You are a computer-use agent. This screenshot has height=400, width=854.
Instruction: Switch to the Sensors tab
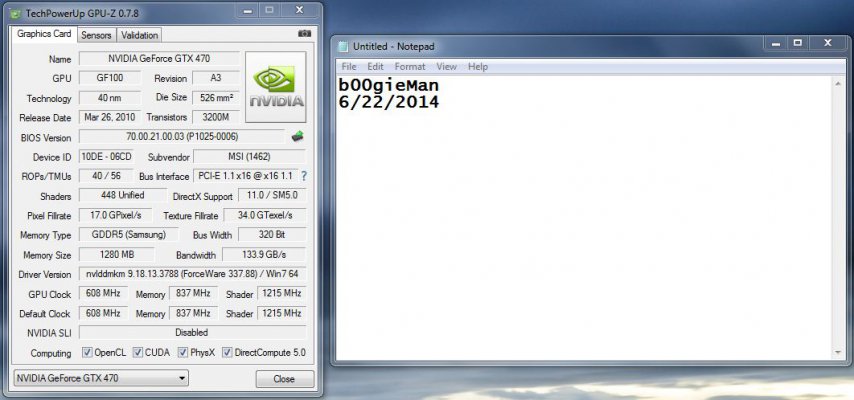96,35
